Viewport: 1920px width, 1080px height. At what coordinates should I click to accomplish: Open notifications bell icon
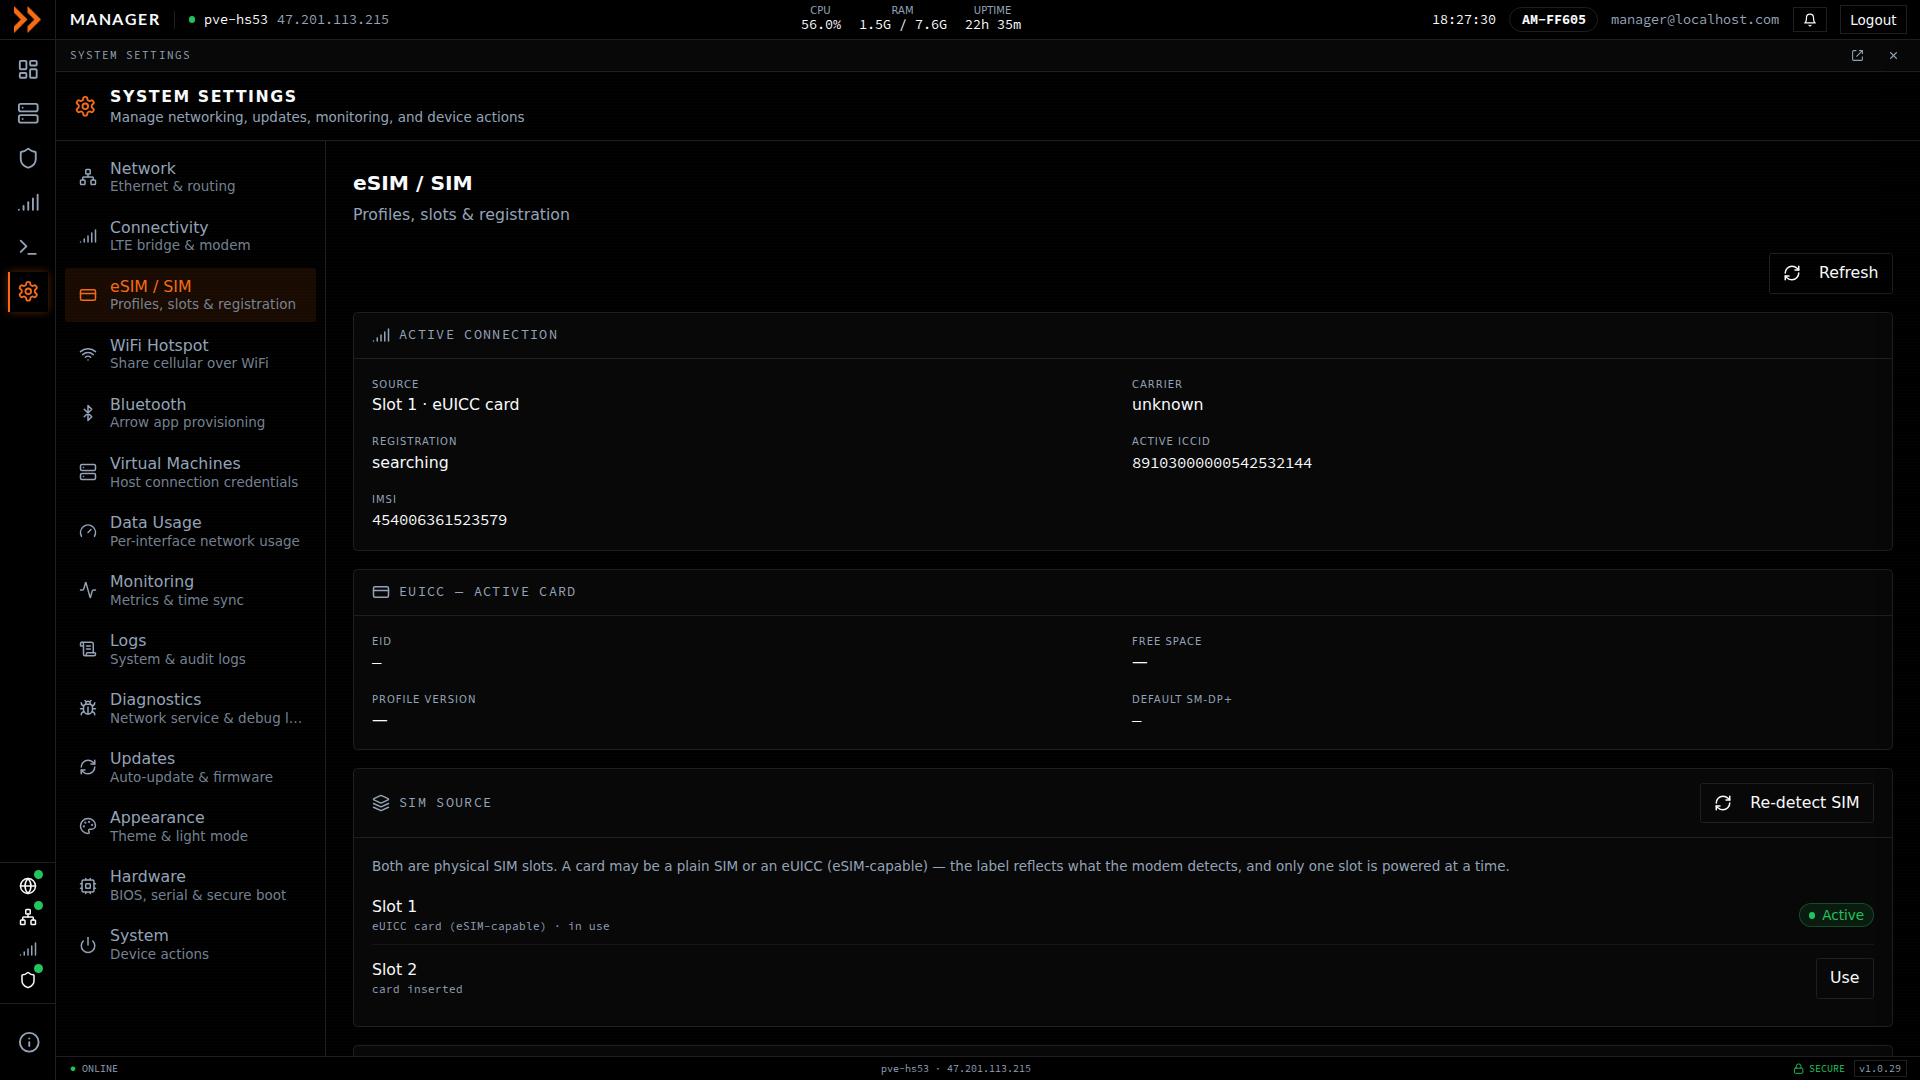pyautogui.click(x=1810, y=20)
